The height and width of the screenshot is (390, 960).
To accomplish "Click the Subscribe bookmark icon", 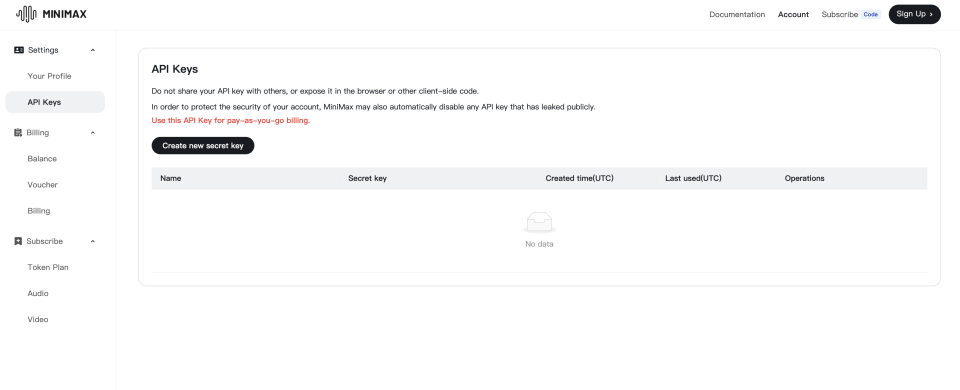I will 18,241.
